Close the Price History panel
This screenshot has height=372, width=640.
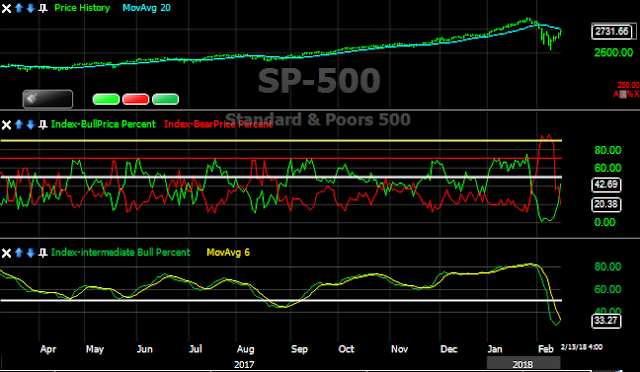click(x=6, y=8)
